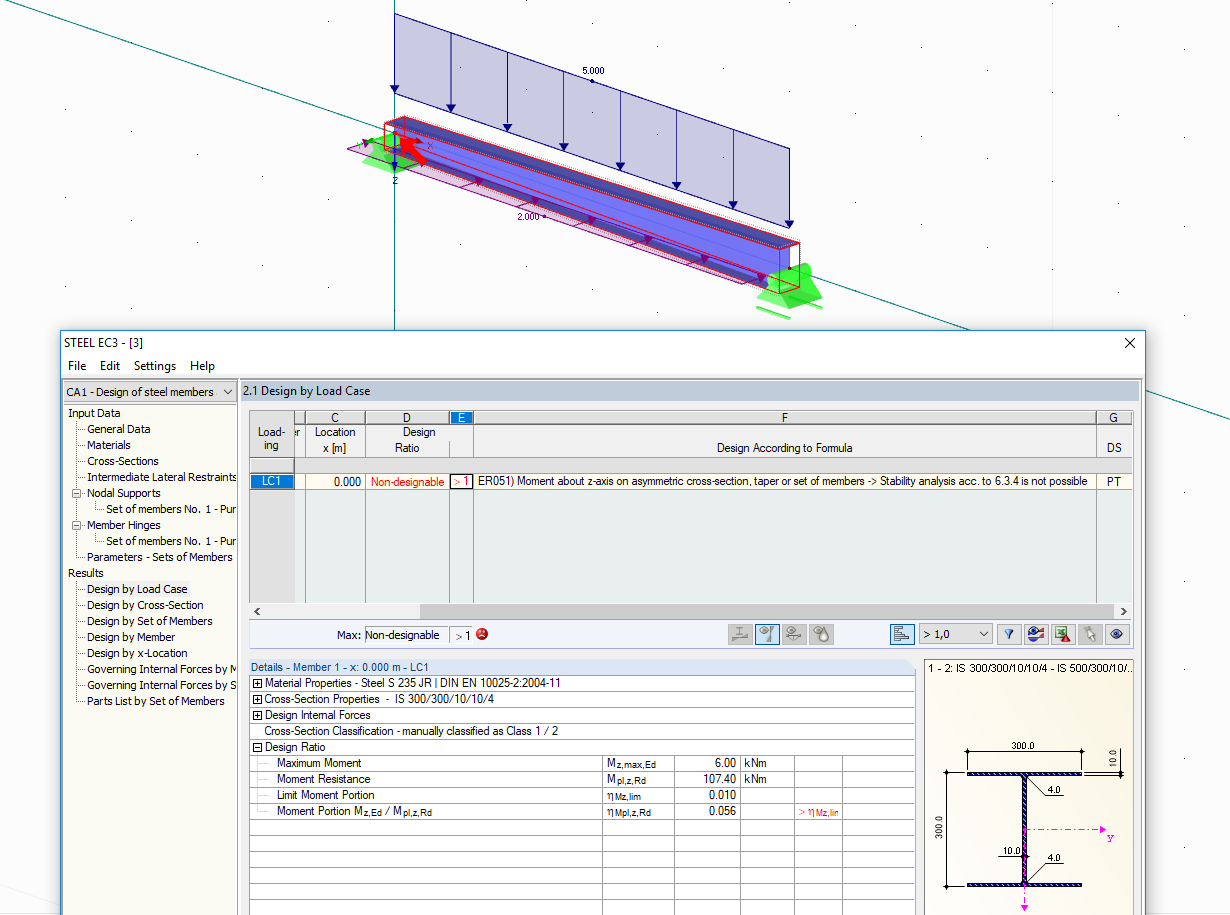The image size is (1230, 915).
Task: Open Parts List by Set of Members
Action: pos(156,701)
